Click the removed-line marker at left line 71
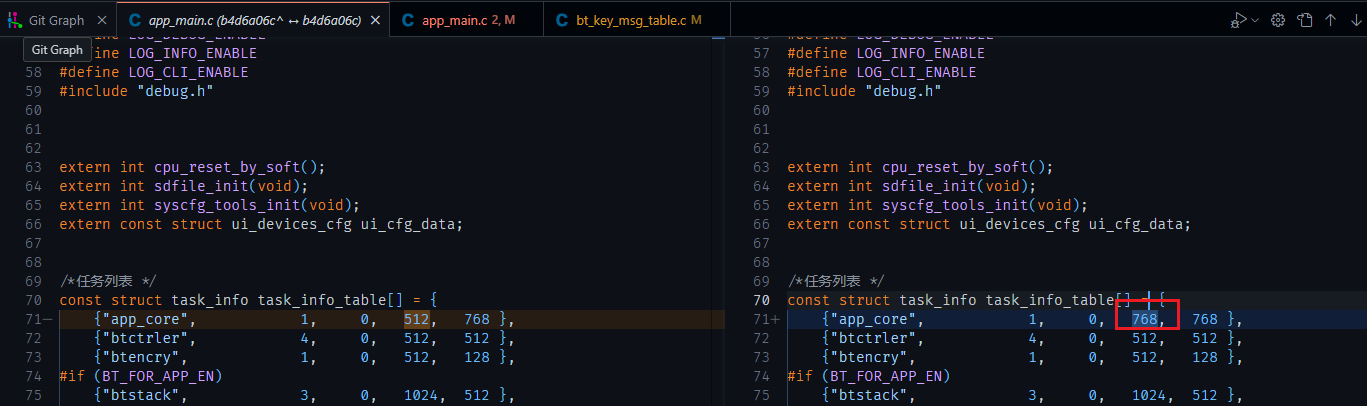This screenshot has height=406, width=1367. (x=47, y=320)
